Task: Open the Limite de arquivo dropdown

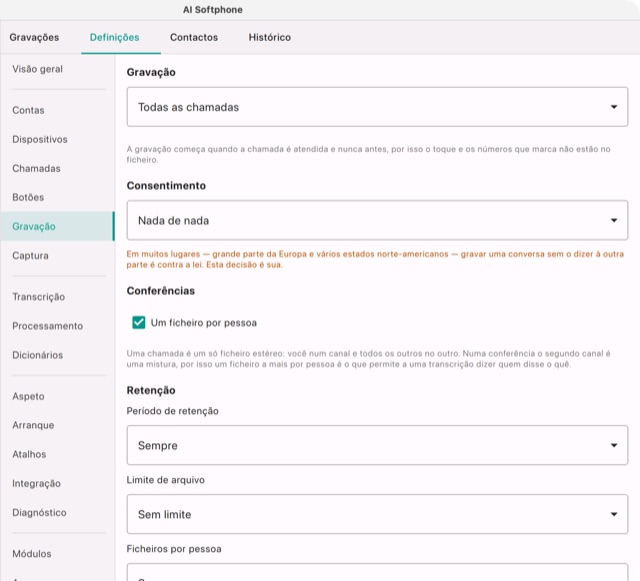Action: click(x=377, y=514)
